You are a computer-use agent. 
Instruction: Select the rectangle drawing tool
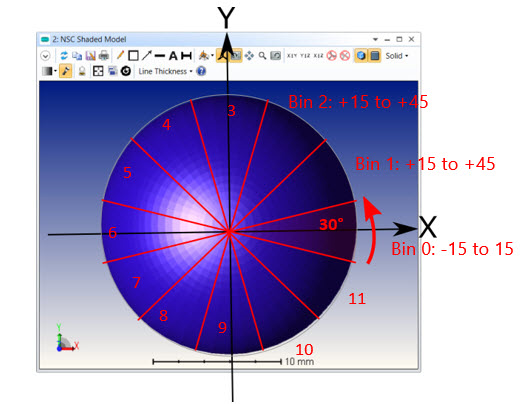pos(133,55)
